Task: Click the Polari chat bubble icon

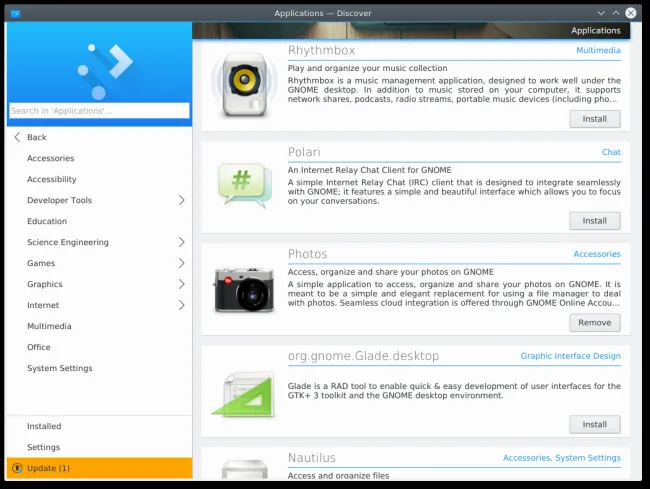Action: click(x=245, y=185)
